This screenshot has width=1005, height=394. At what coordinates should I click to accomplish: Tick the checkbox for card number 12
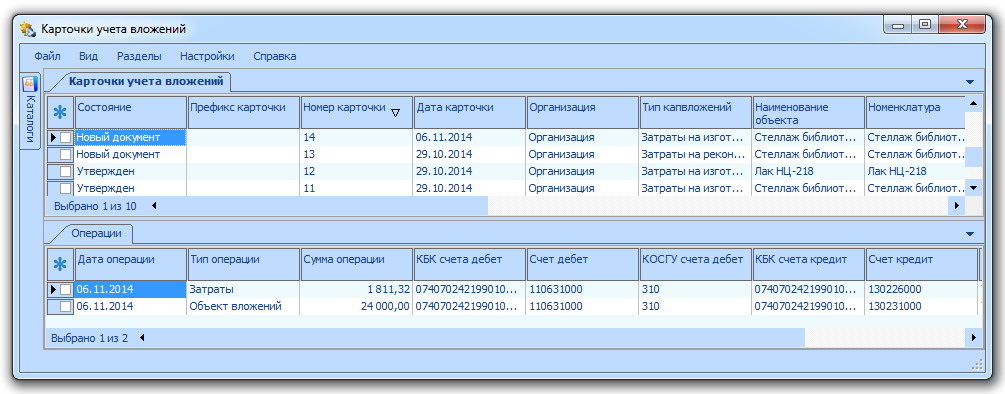coord(66,172)
